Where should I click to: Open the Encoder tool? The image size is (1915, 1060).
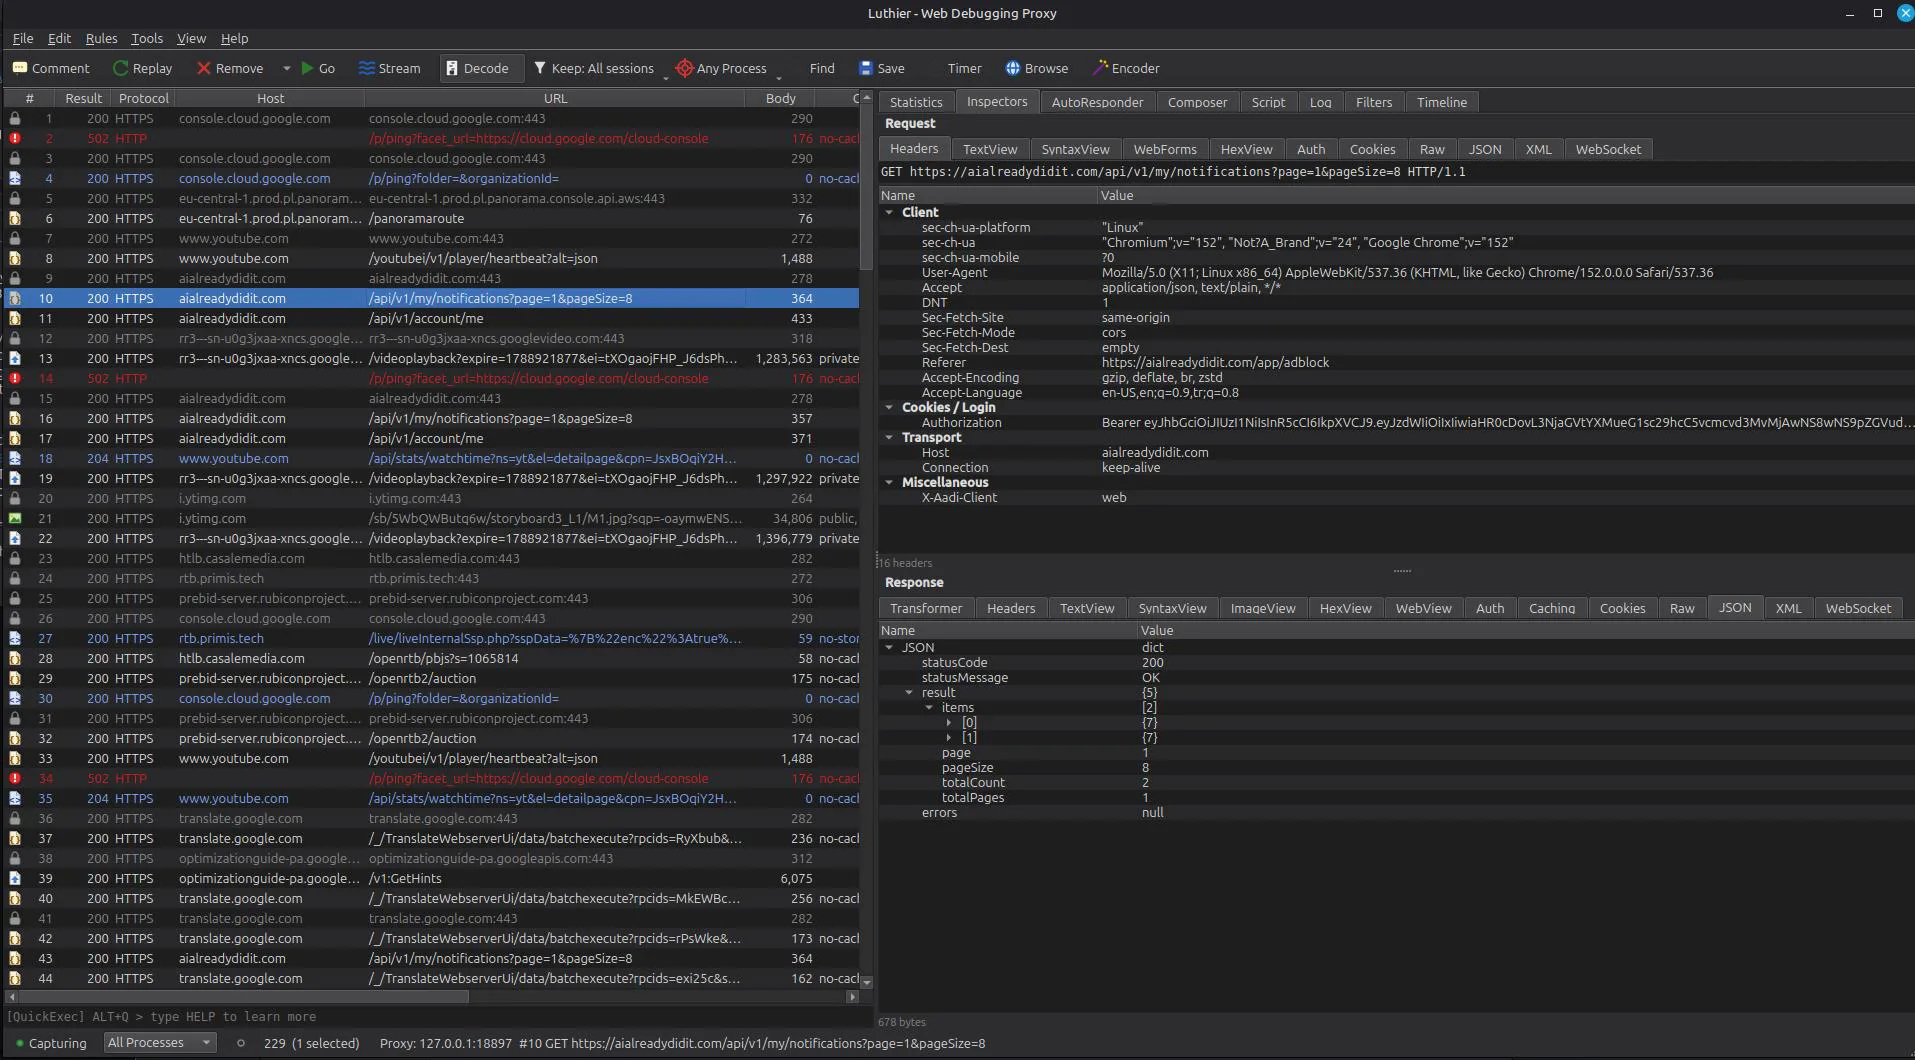click(1126, 68)
